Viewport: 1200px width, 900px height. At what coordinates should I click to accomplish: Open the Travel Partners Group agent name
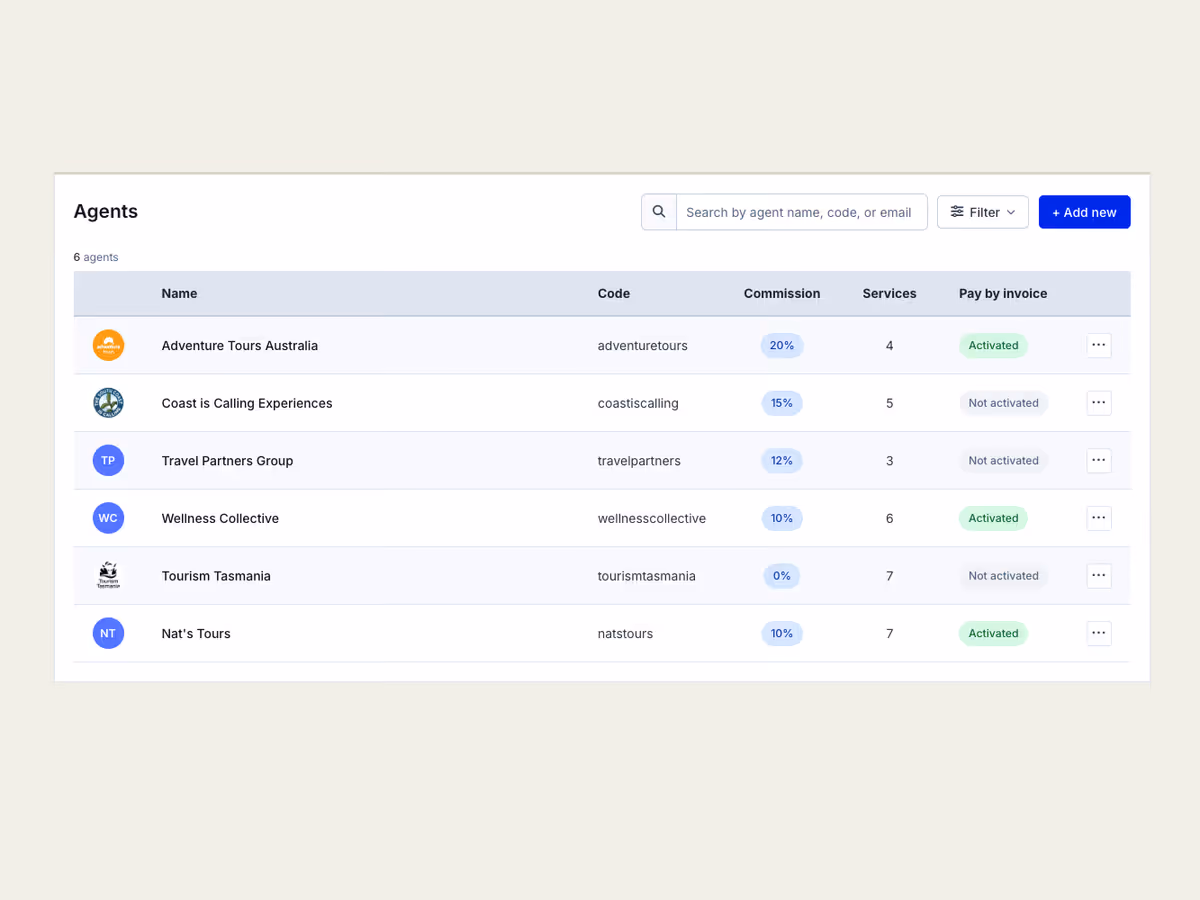pyautogui.click(x=227, y=460)
